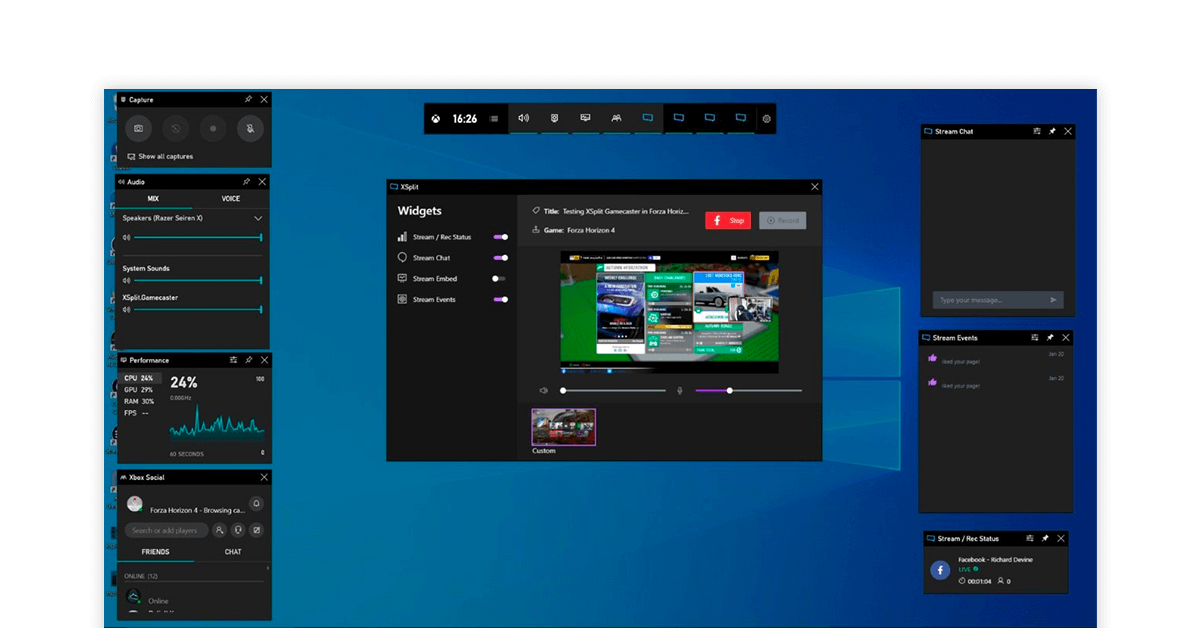Switch to the VOICE tab in Audio
The height and width of the screenshot is (628, 1200).
pos(231,199)
